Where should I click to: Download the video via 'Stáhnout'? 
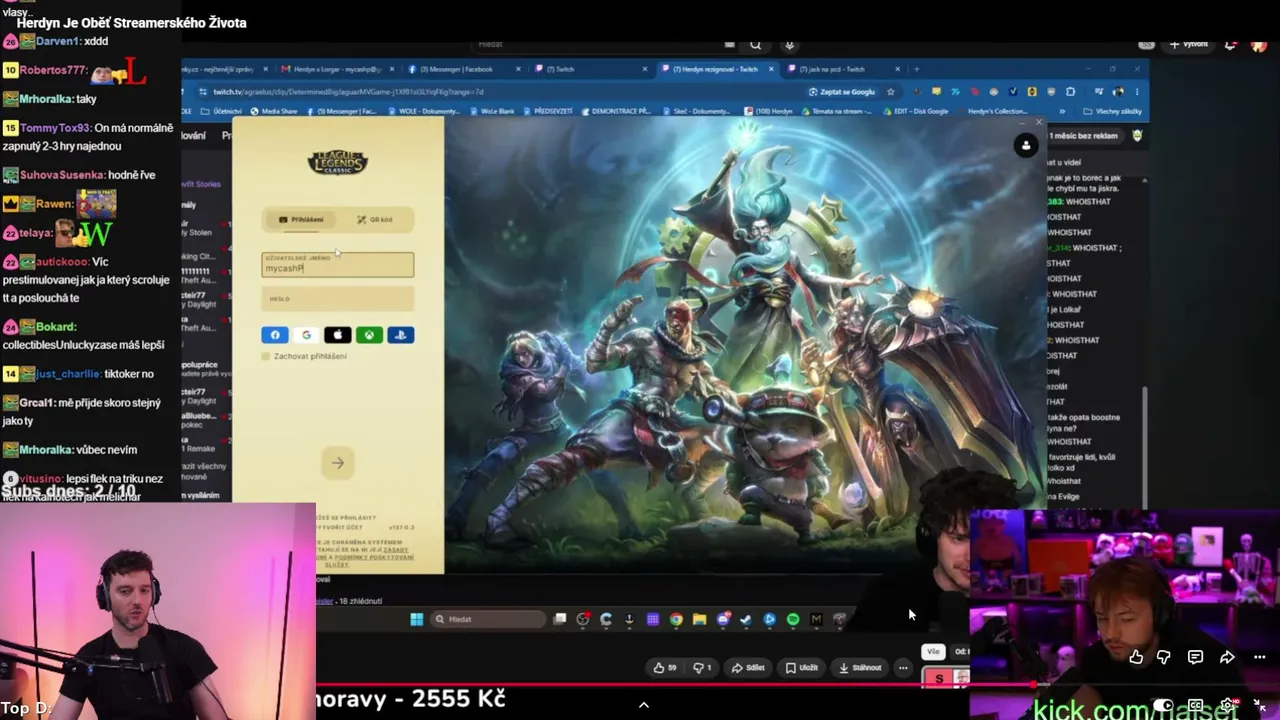tap(861, 667)
